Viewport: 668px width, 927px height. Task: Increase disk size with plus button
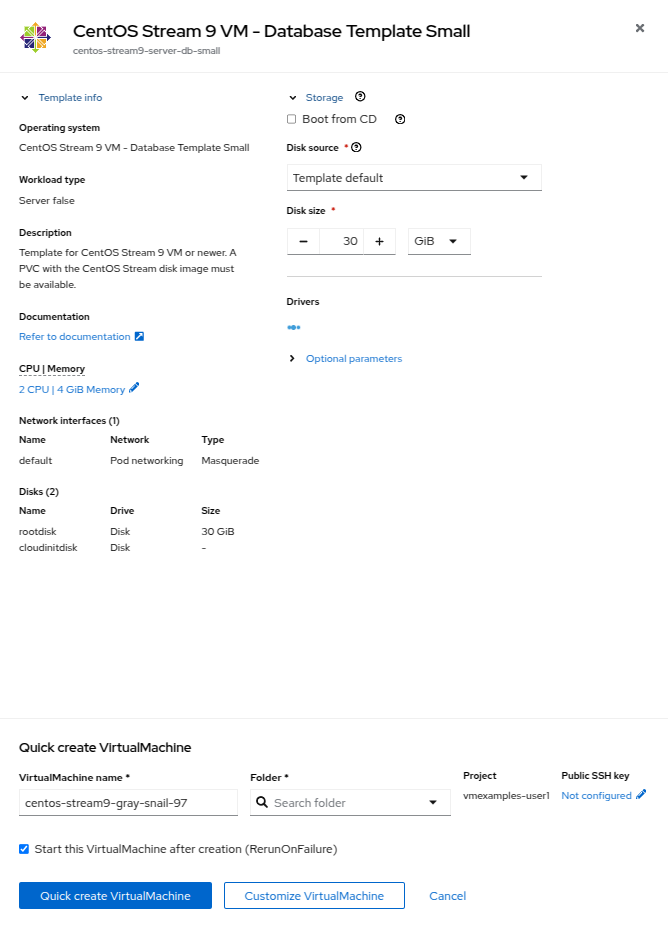click(379, 241)
